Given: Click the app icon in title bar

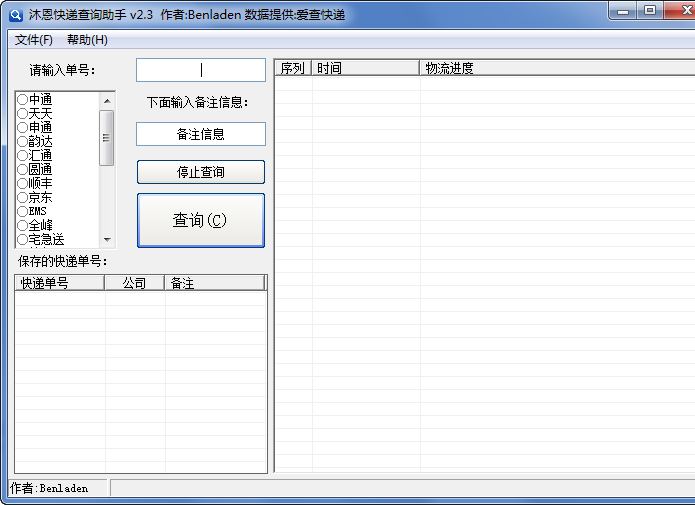Looking at the screenshot, I should click(15, 15).
